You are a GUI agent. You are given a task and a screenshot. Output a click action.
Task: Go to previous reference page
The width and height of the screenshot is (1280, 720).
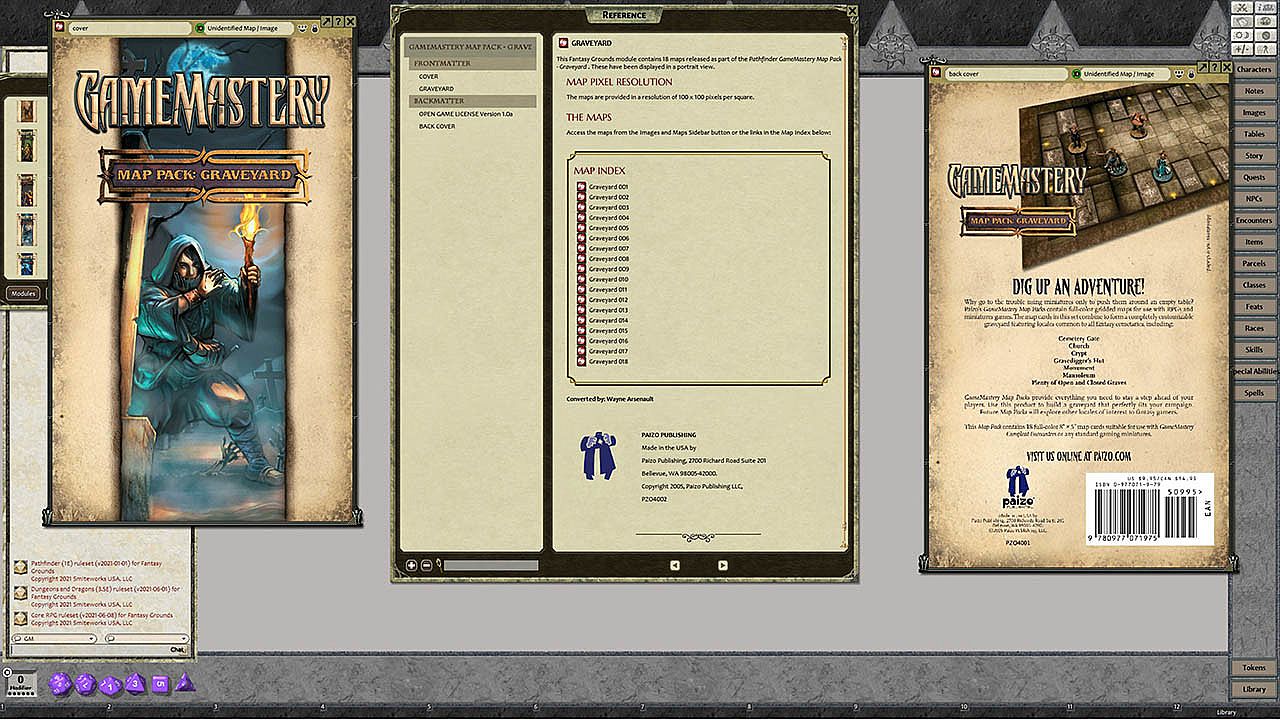coord(675,565)
